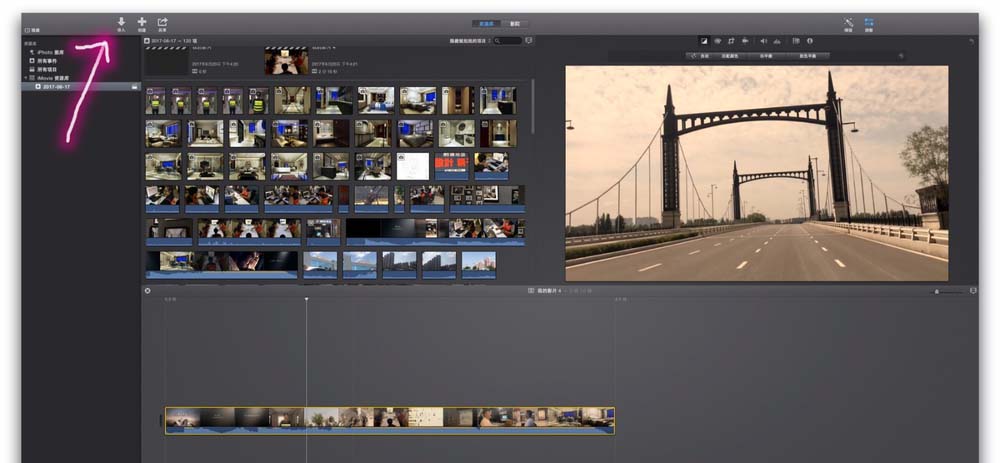Screen dimensions: 1000x463
Task: Open the hide rejected clips filter dropdown
Action: coord(471,41)
